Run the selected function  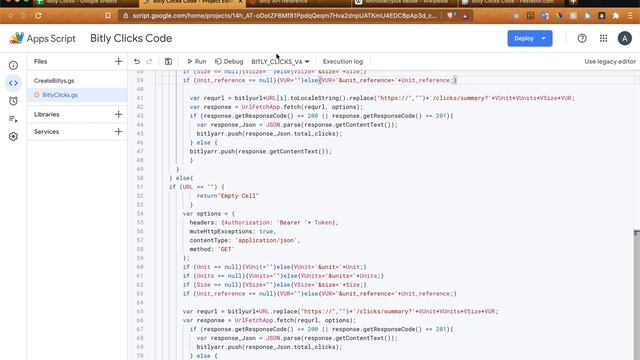[197, 62]
